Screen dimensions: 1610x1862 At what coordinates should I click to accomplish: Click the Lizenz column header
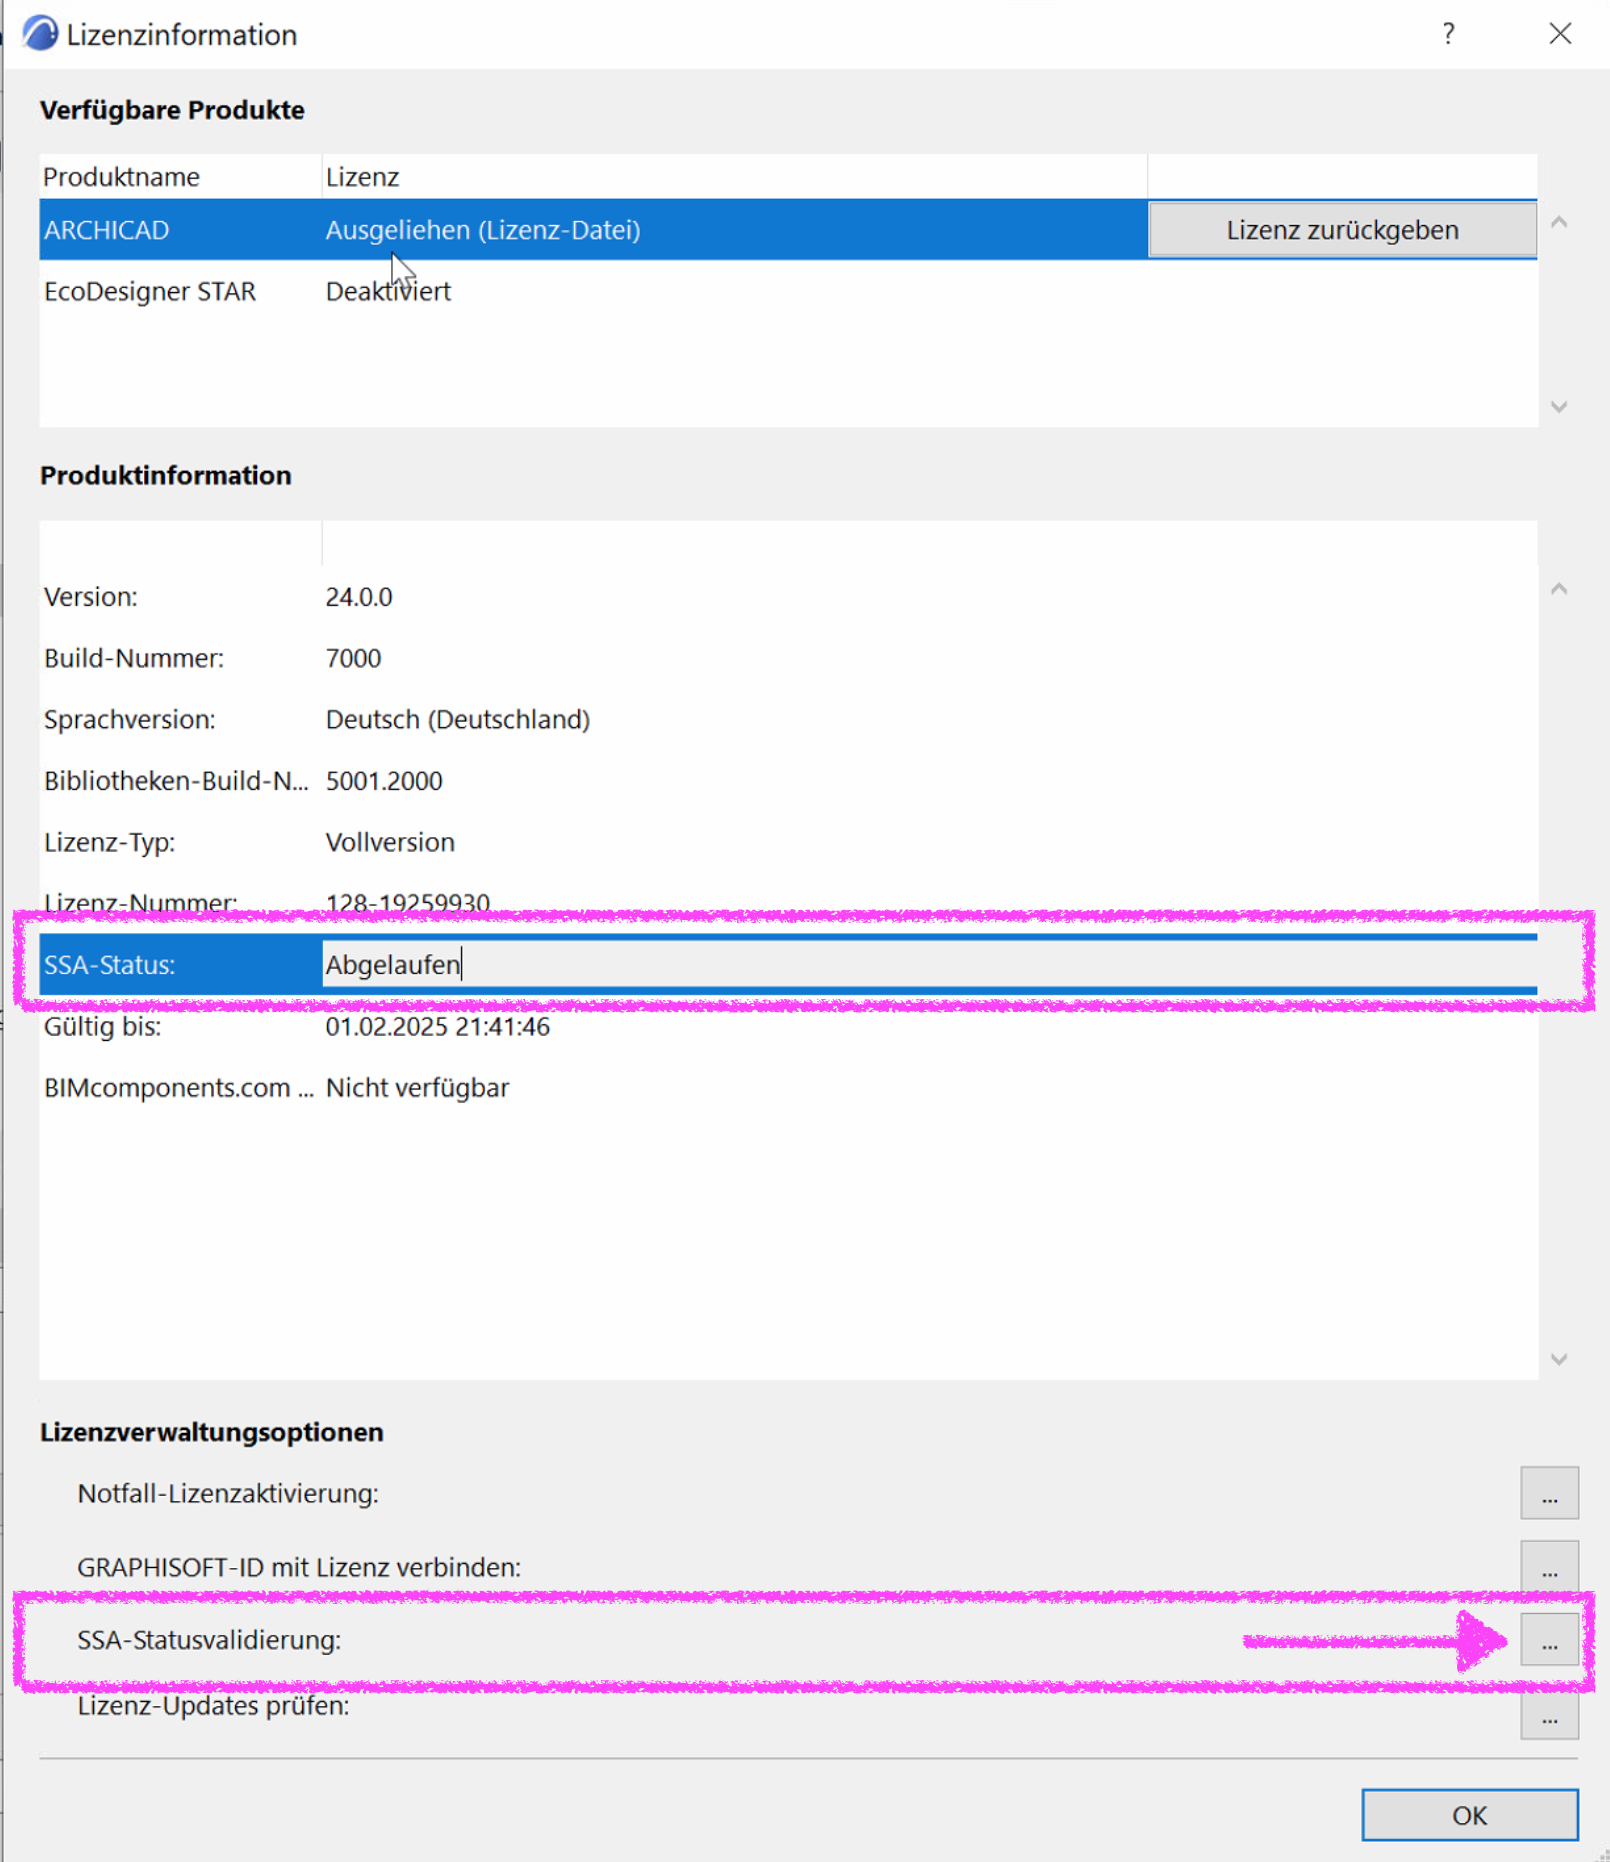point(734,176)
